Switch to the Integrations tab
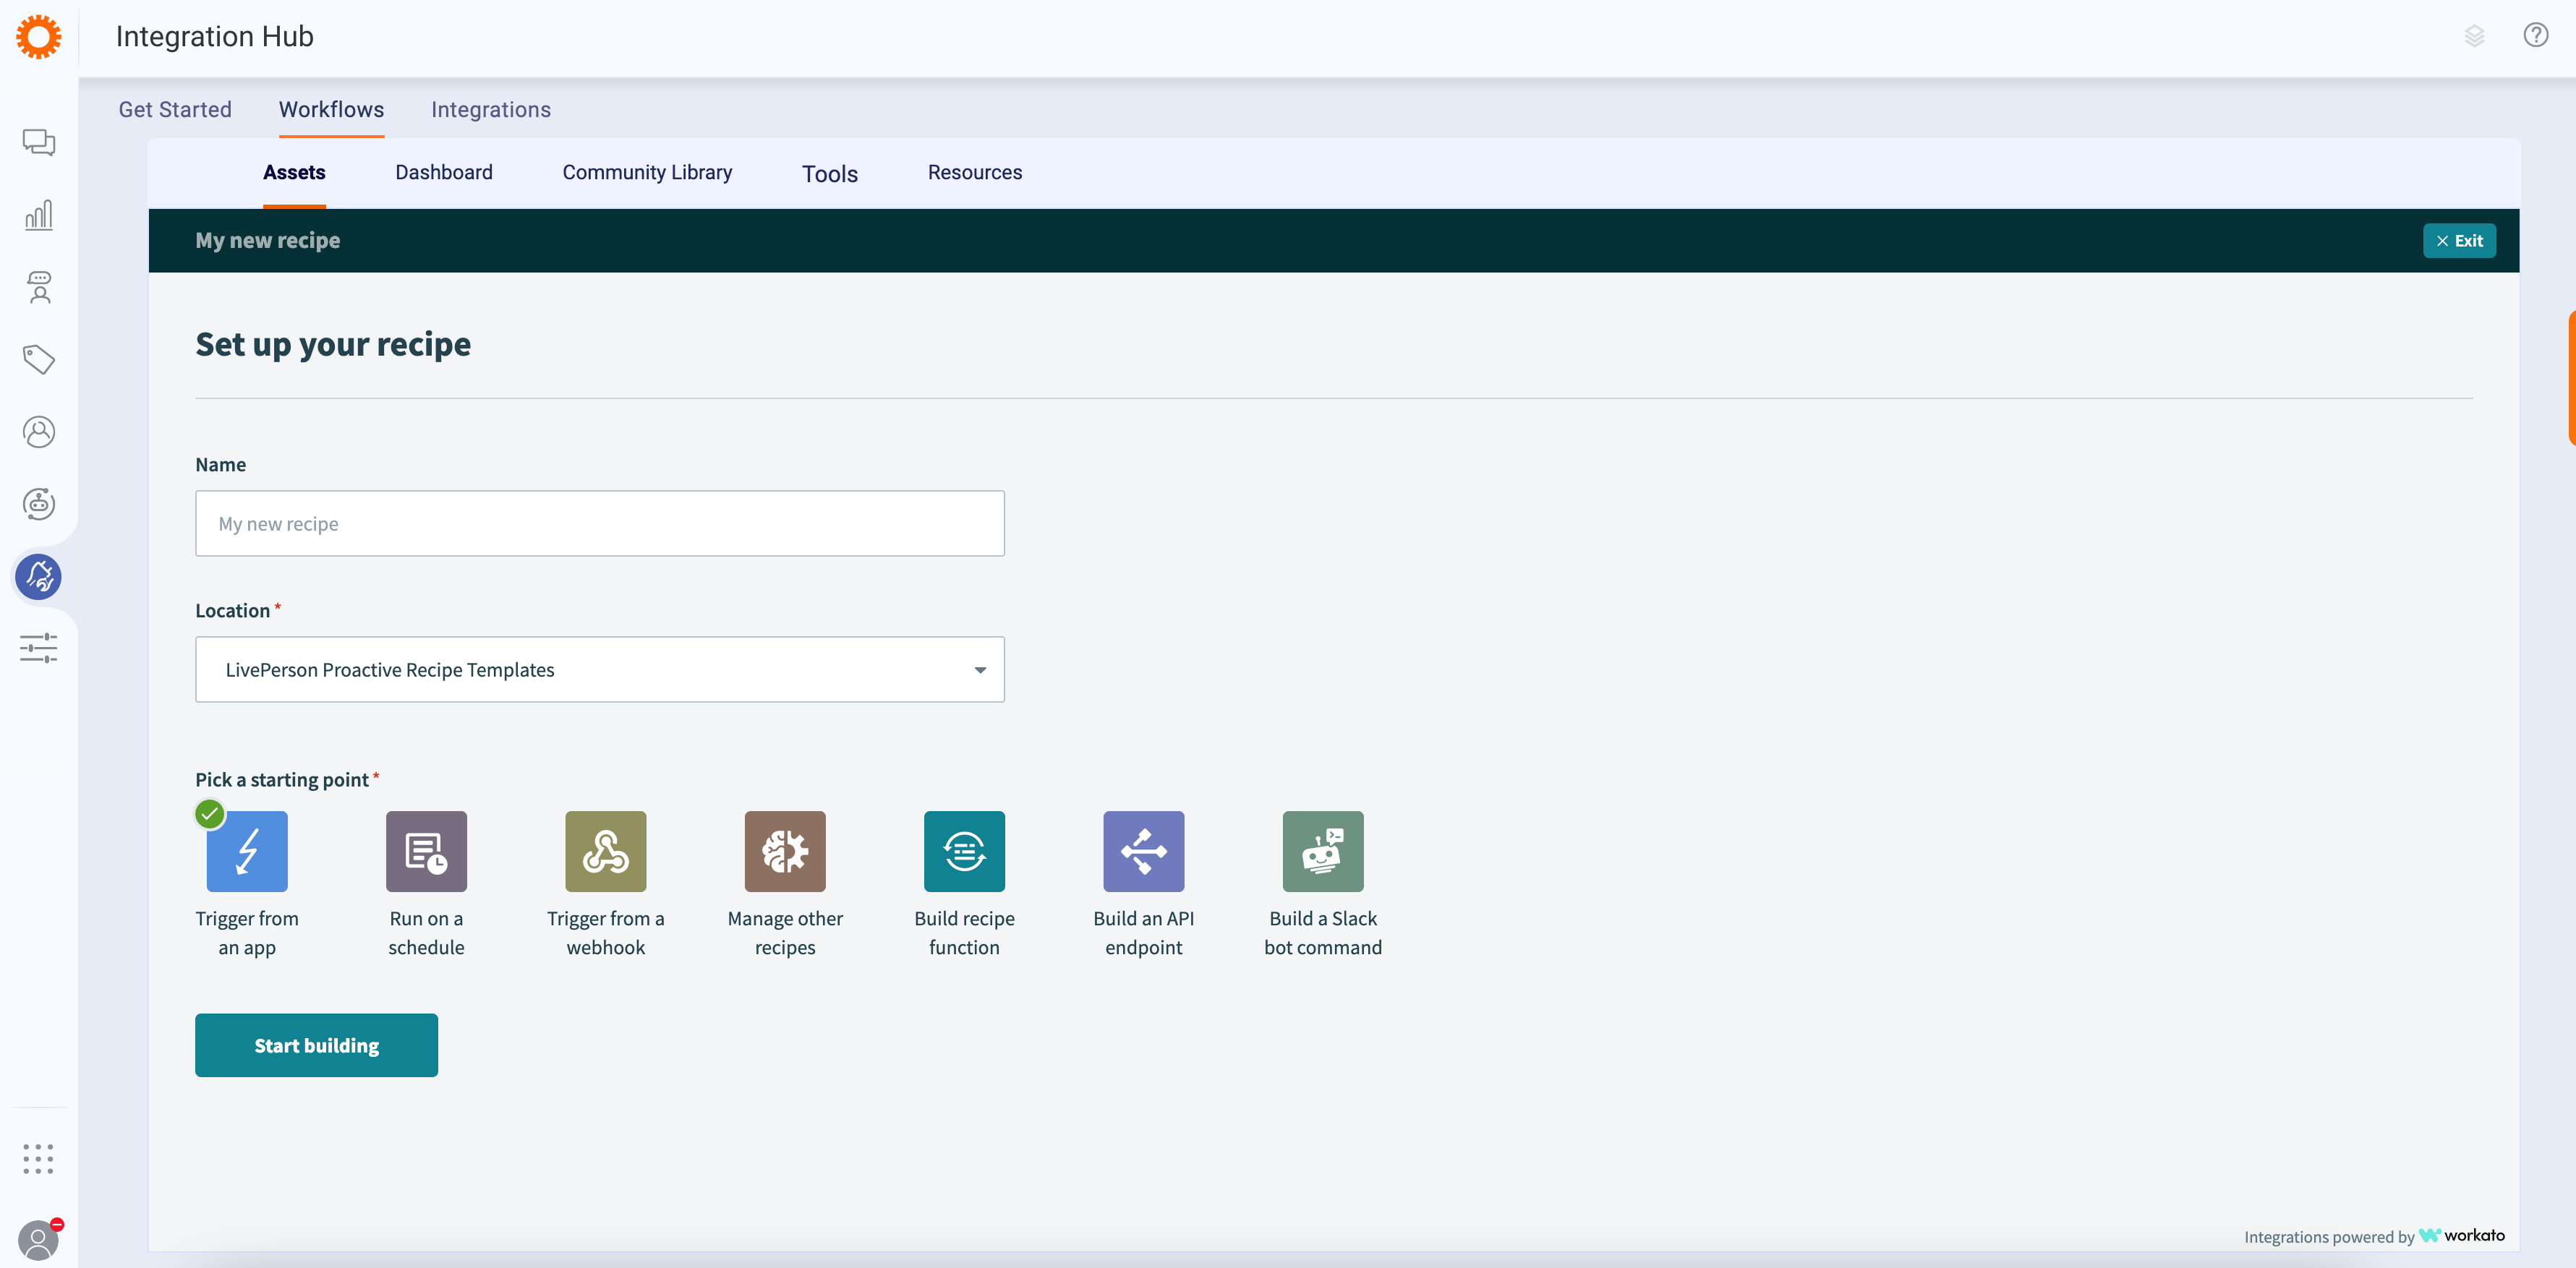 [x=491, y=110]
